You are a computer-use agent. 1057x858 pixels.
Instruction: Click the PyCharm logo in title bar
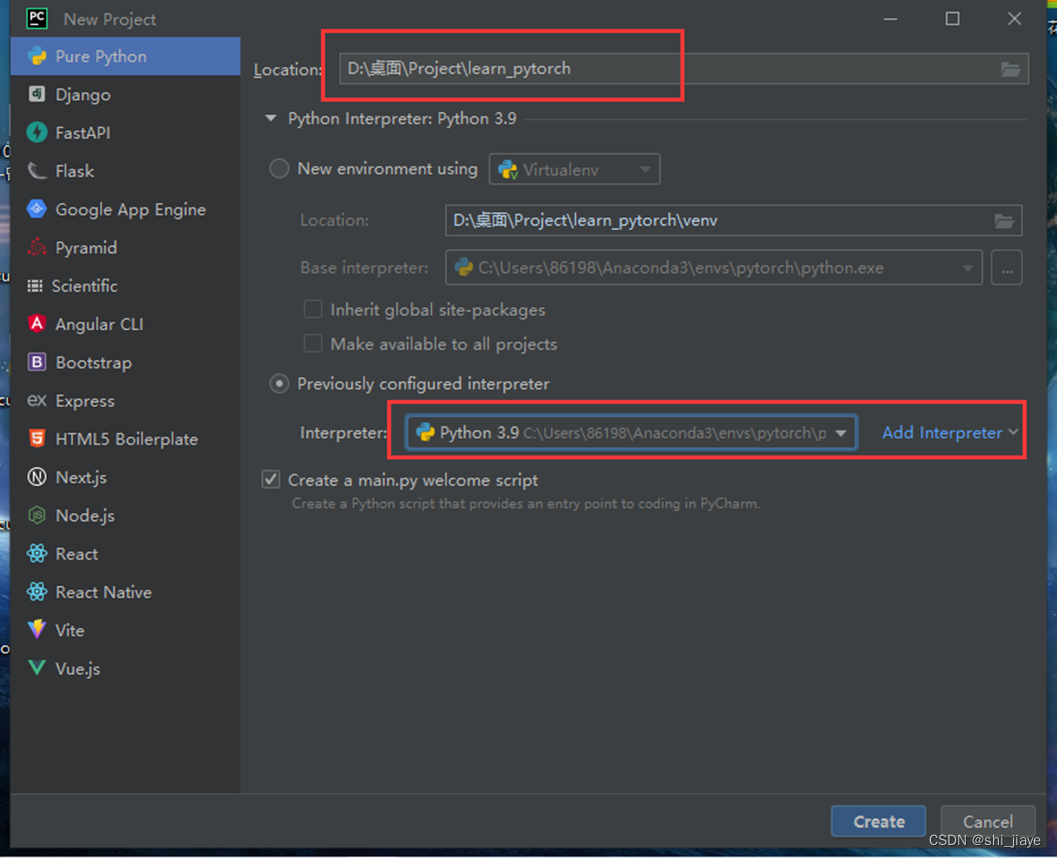tap(37, 18)
